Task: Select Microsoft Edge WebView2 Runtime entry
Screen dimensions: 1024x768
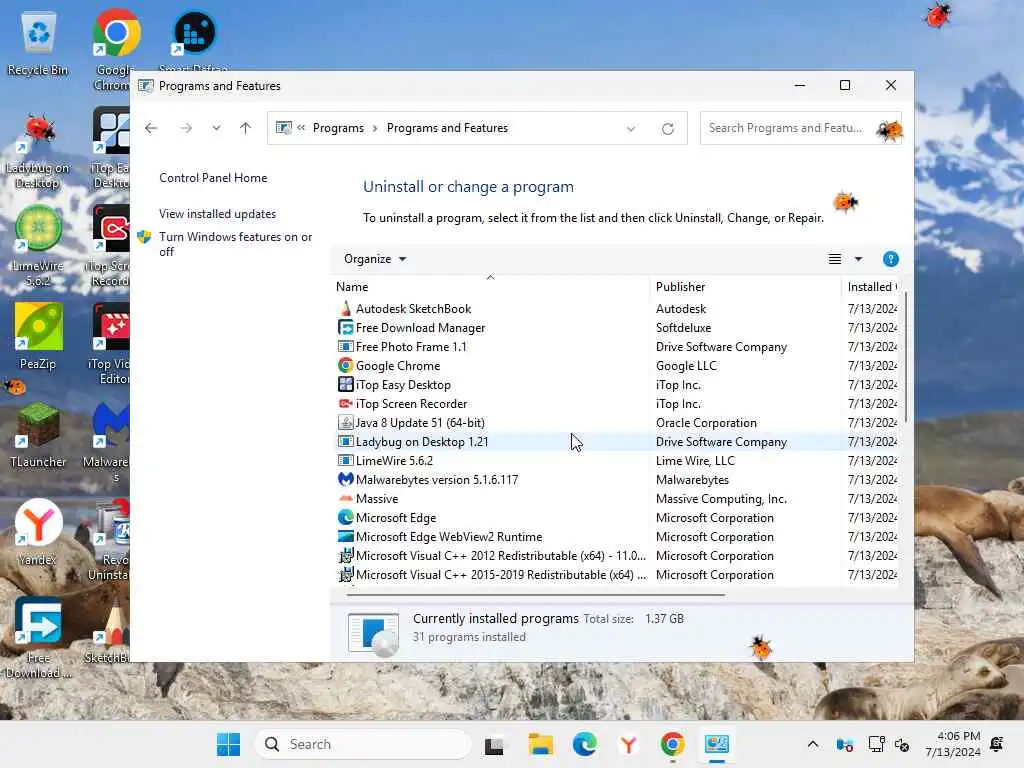Action: pyautogui.click(x=615, y=537)
